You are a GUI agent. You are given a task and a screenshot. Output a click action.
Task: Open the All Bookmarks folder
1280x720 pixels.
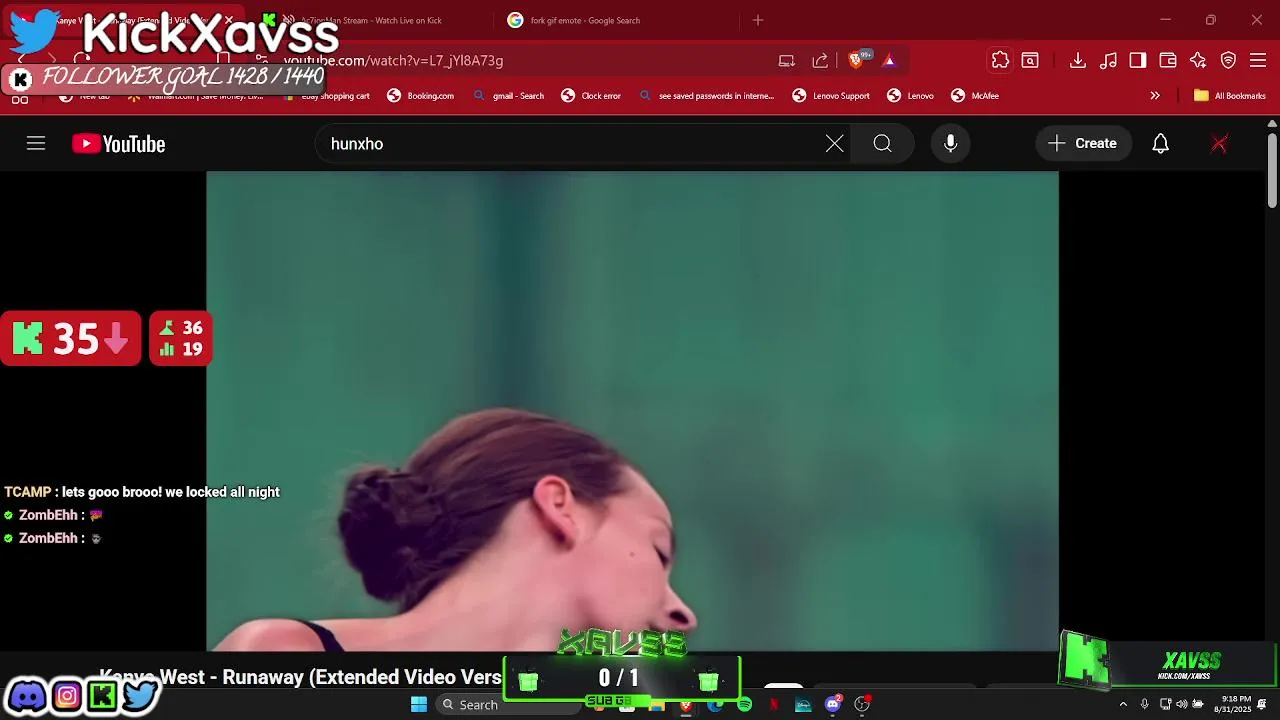[x=1230, y=96]
